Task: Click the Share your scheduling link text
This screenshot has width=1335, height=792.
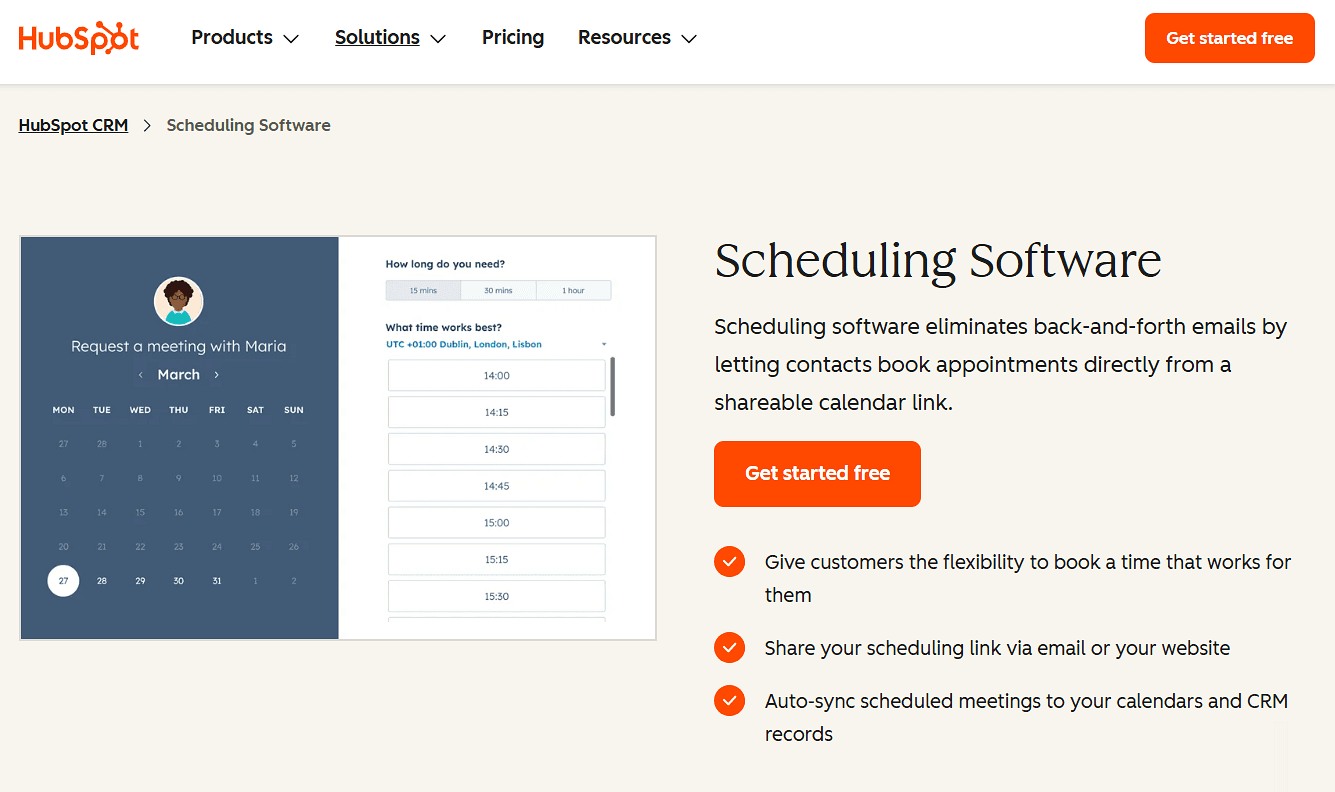Action: (x=997, y=648)
